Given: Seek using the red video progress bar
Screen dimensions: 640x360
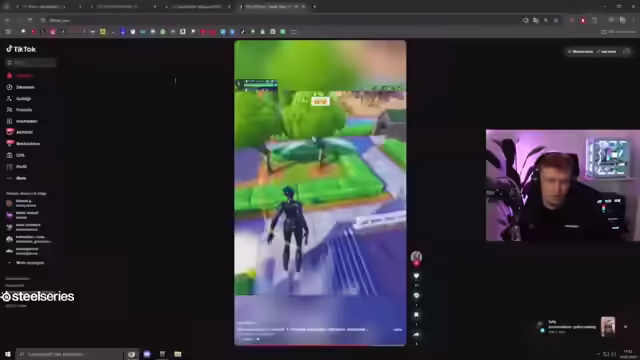Looking at the screenshot, I should [x=320, y=345].
